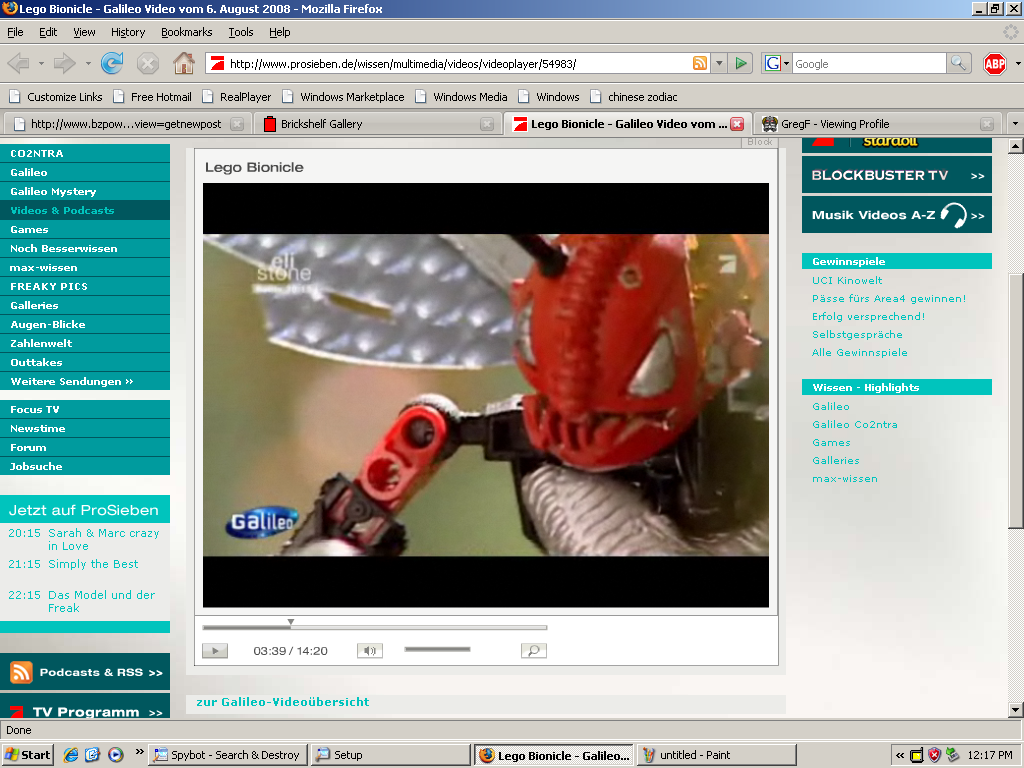Click the Firefox reload page icon

pos(112,63)
